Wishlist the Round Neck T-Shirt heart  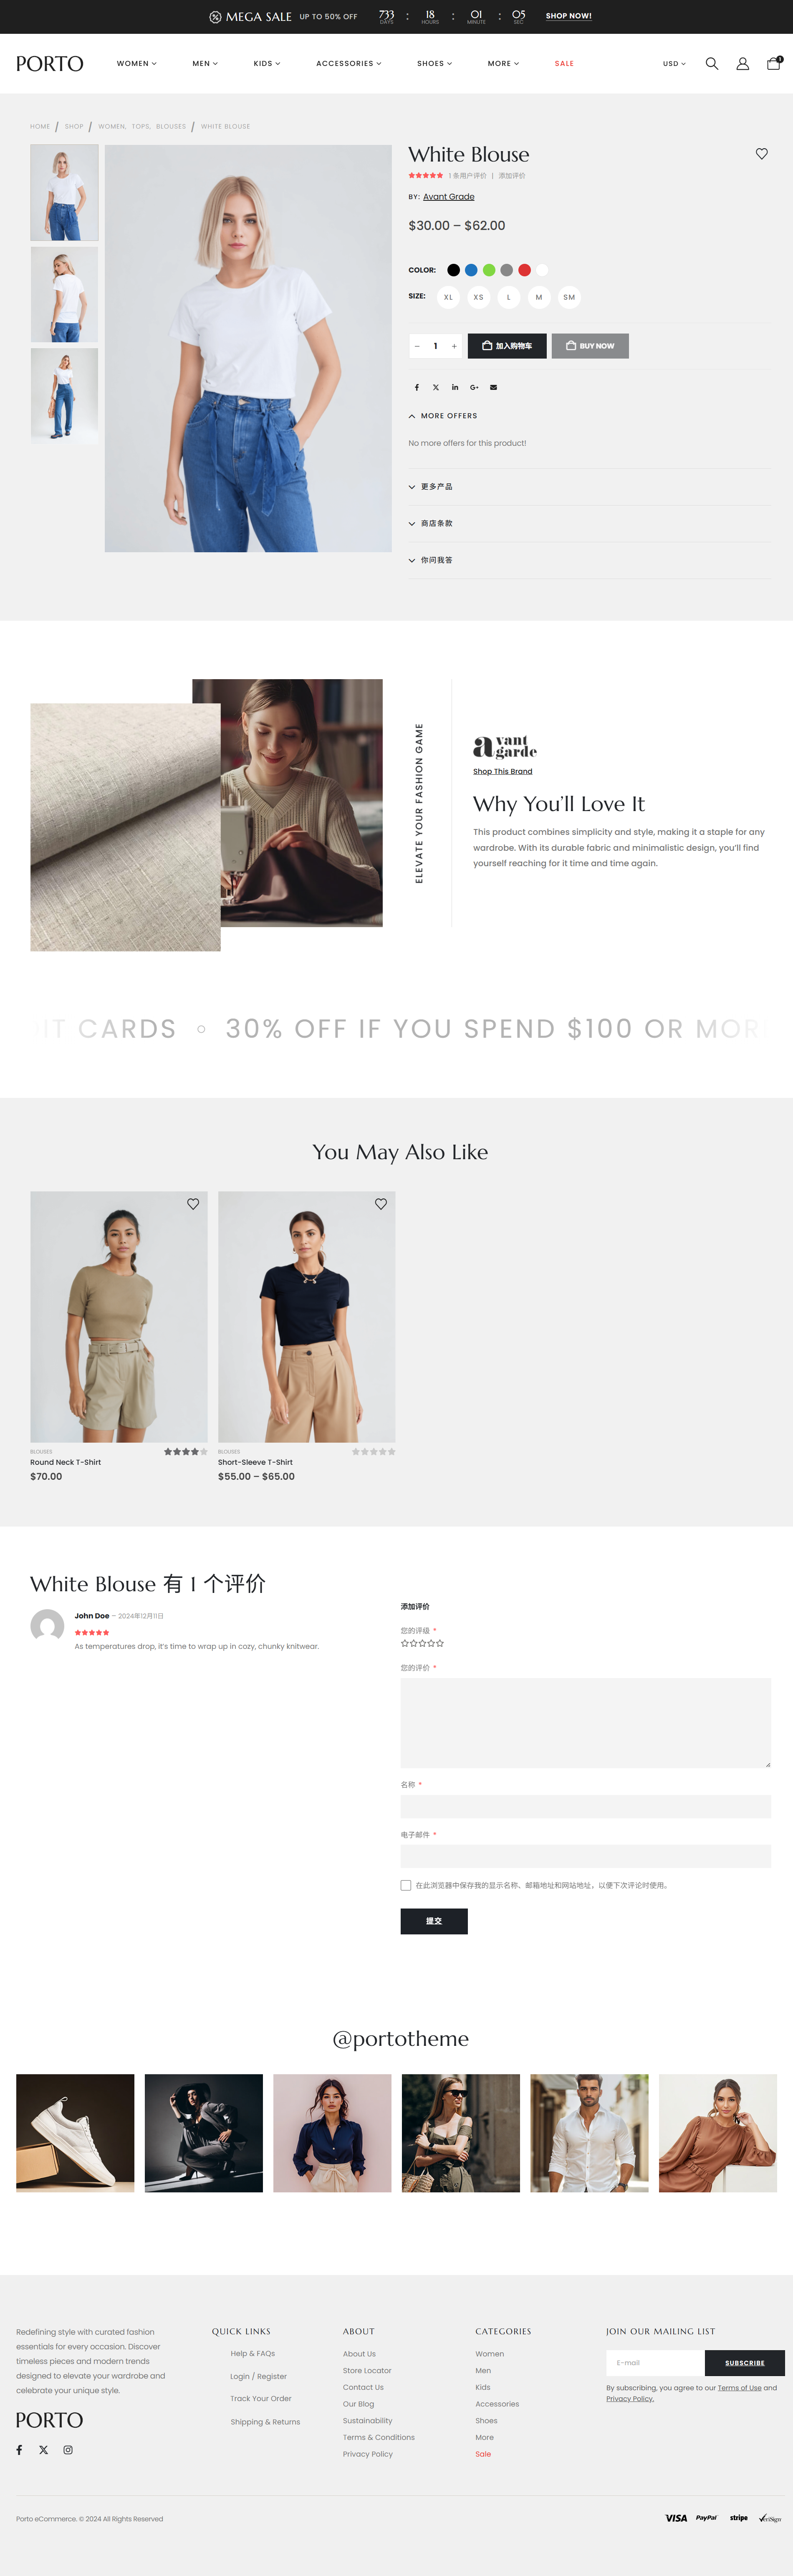click(x=193, y=1204)
